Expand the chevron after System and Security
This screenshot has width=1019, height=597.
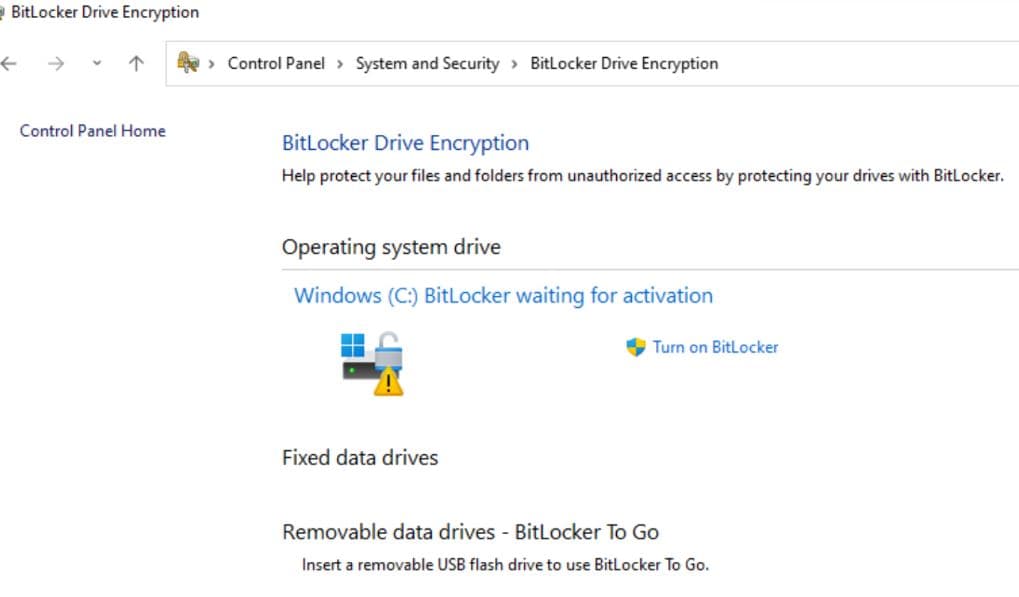514,64
